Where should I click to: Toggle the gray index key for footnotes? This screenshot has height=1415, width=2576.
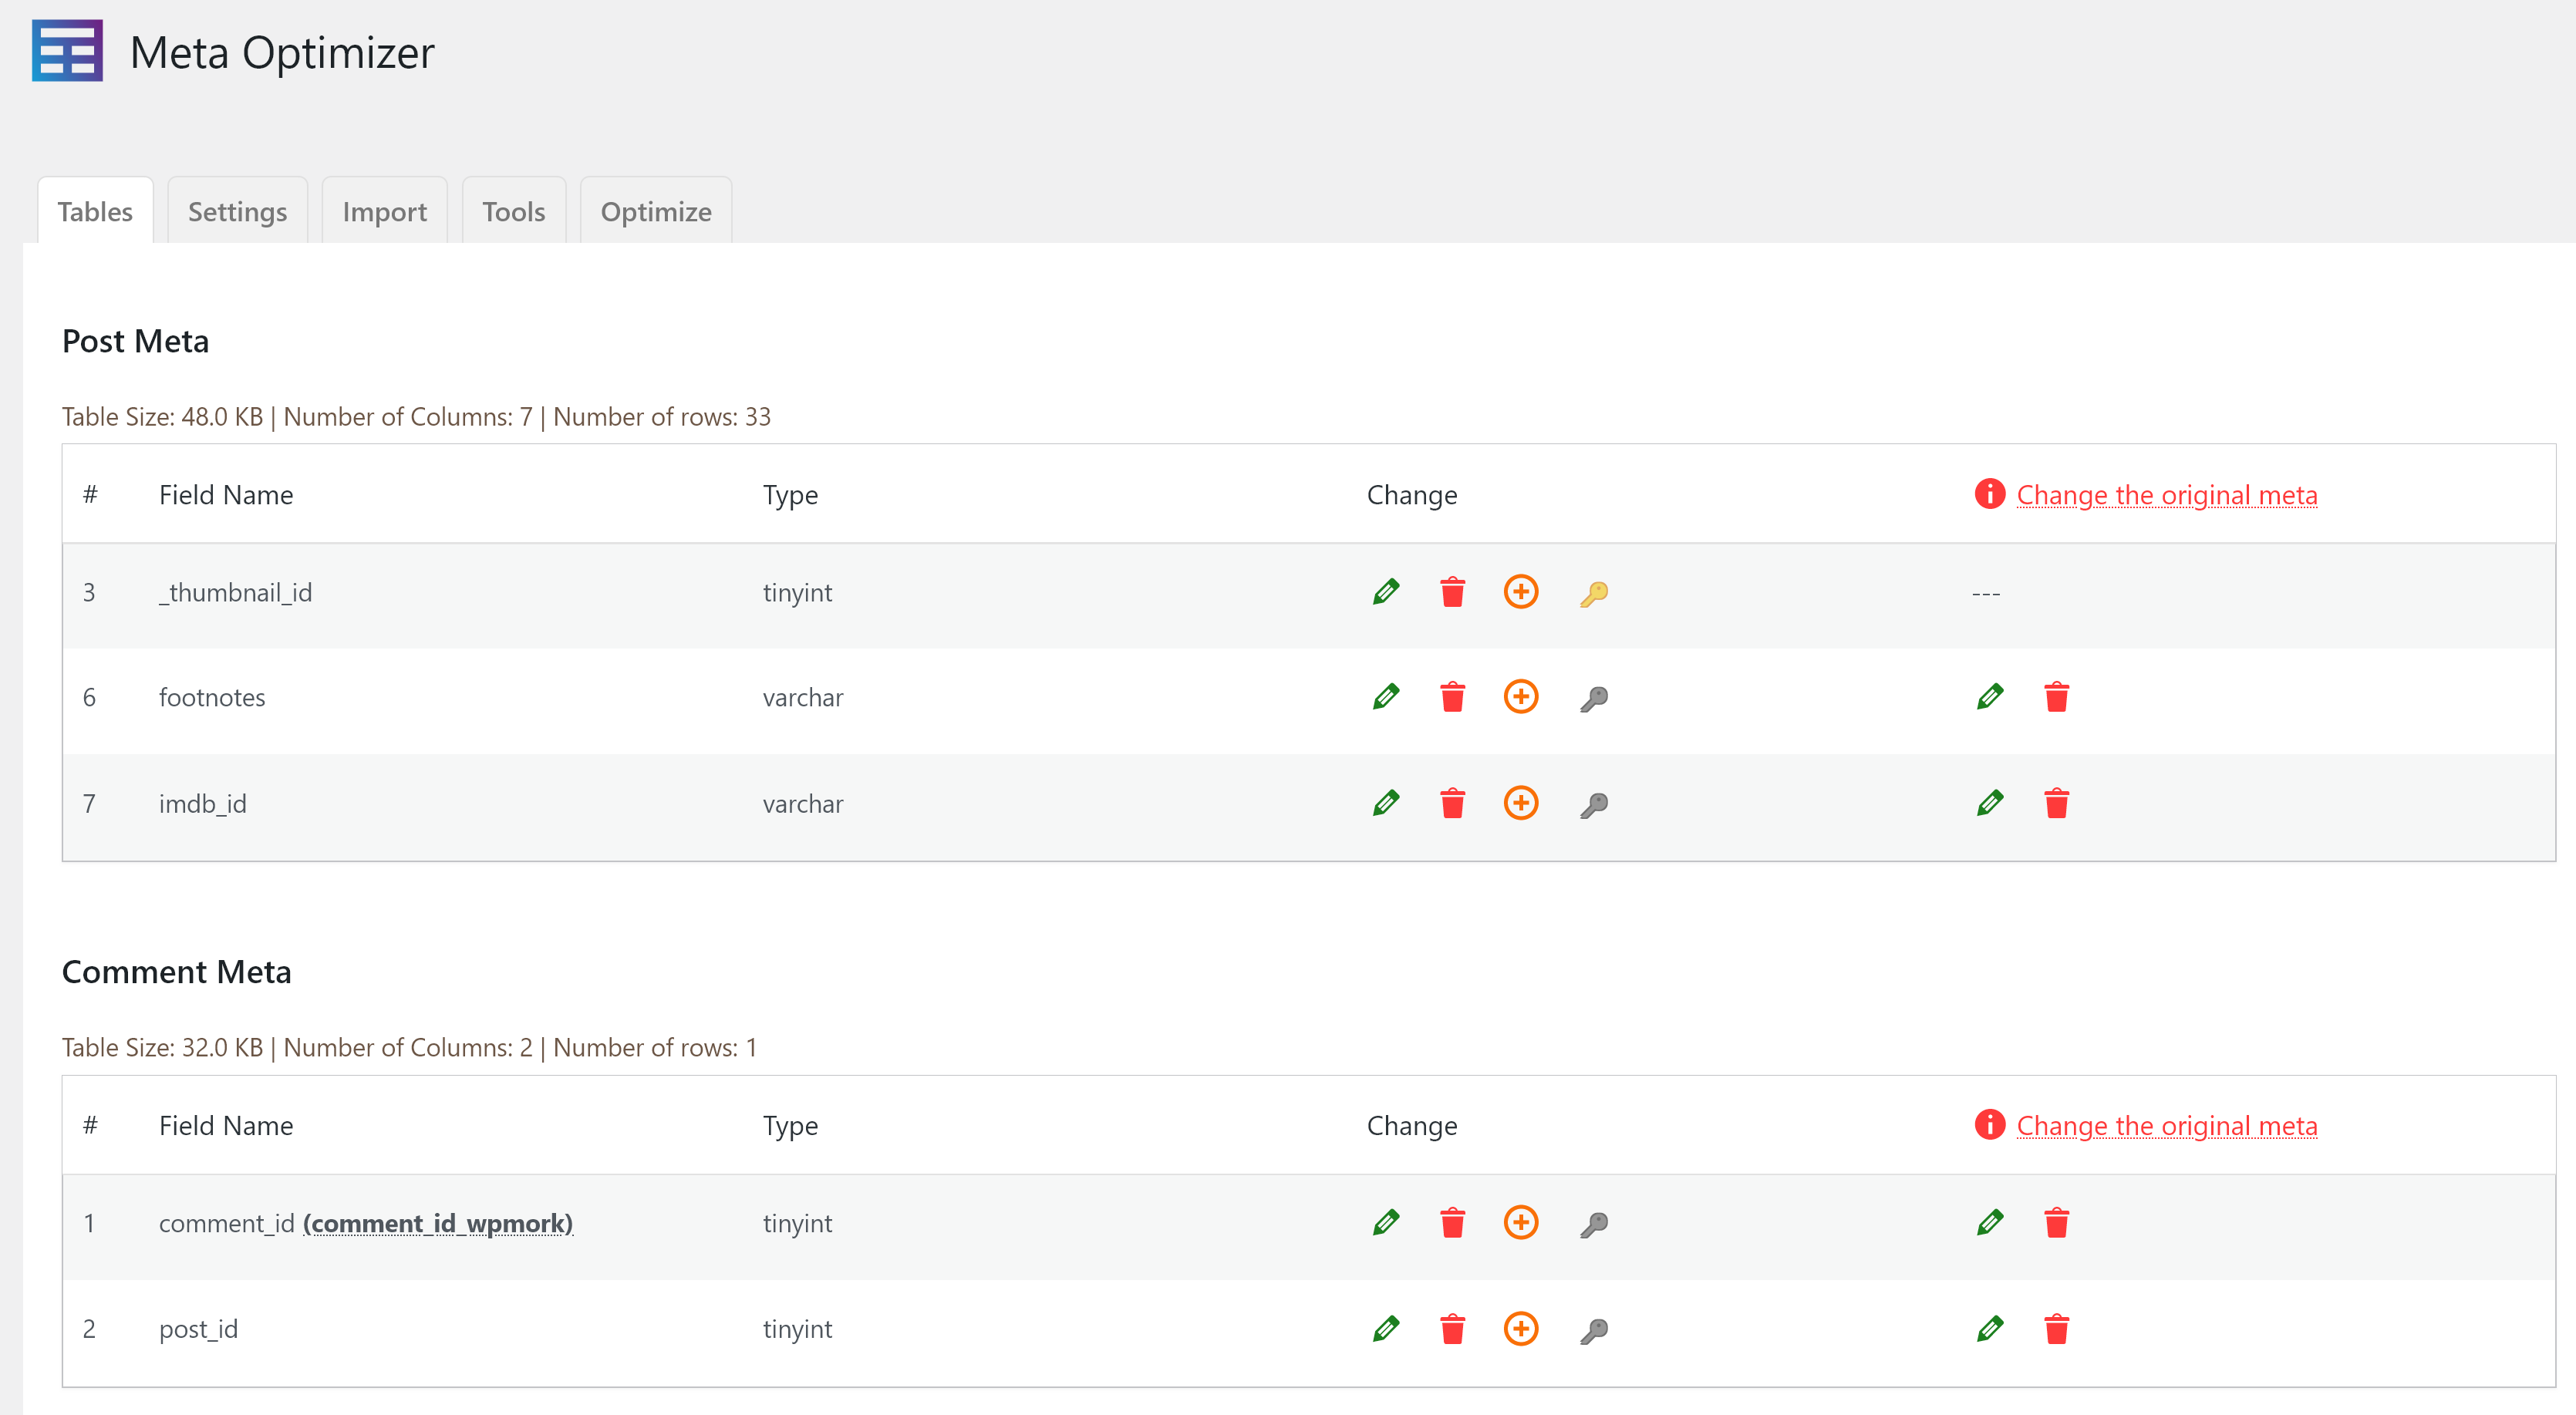[x=1594, y=699]
